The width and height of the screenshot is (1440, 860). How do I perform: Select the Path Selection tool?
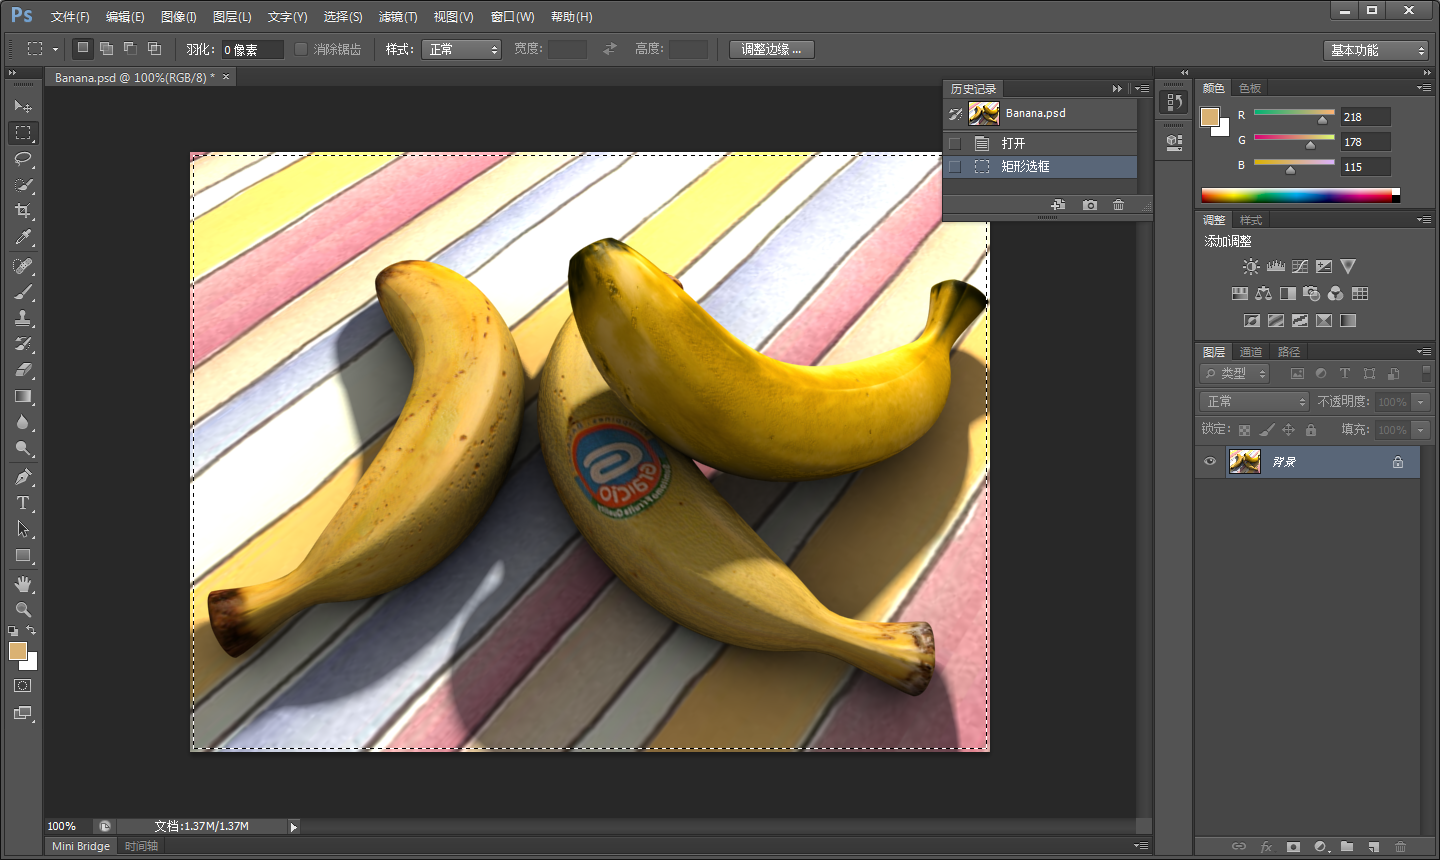pyautogui.click(x=23, y=529)
